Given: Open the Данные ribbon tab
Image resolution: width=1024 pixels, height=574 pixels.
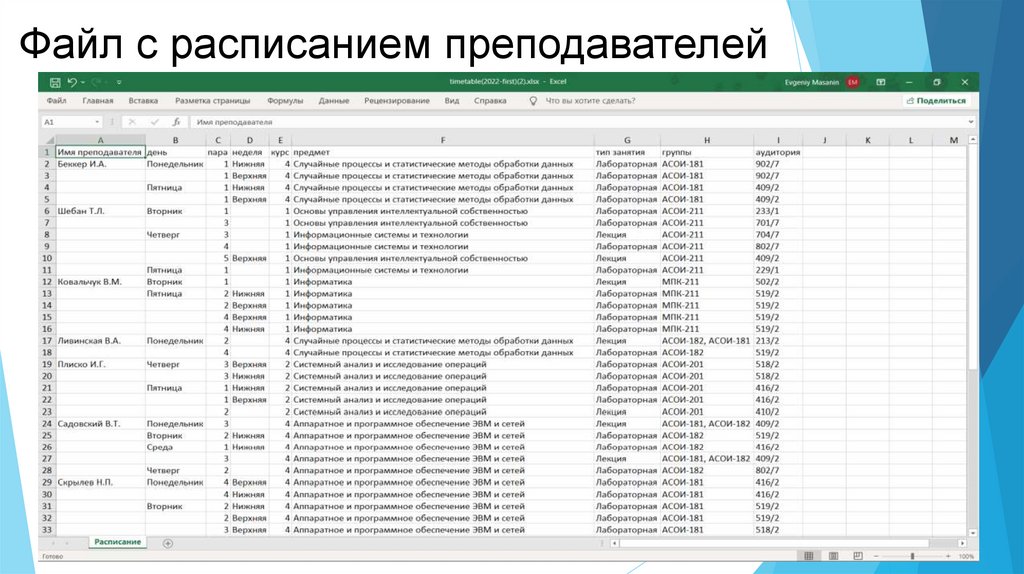Looking at the screenshot, I should coord(334,101).
